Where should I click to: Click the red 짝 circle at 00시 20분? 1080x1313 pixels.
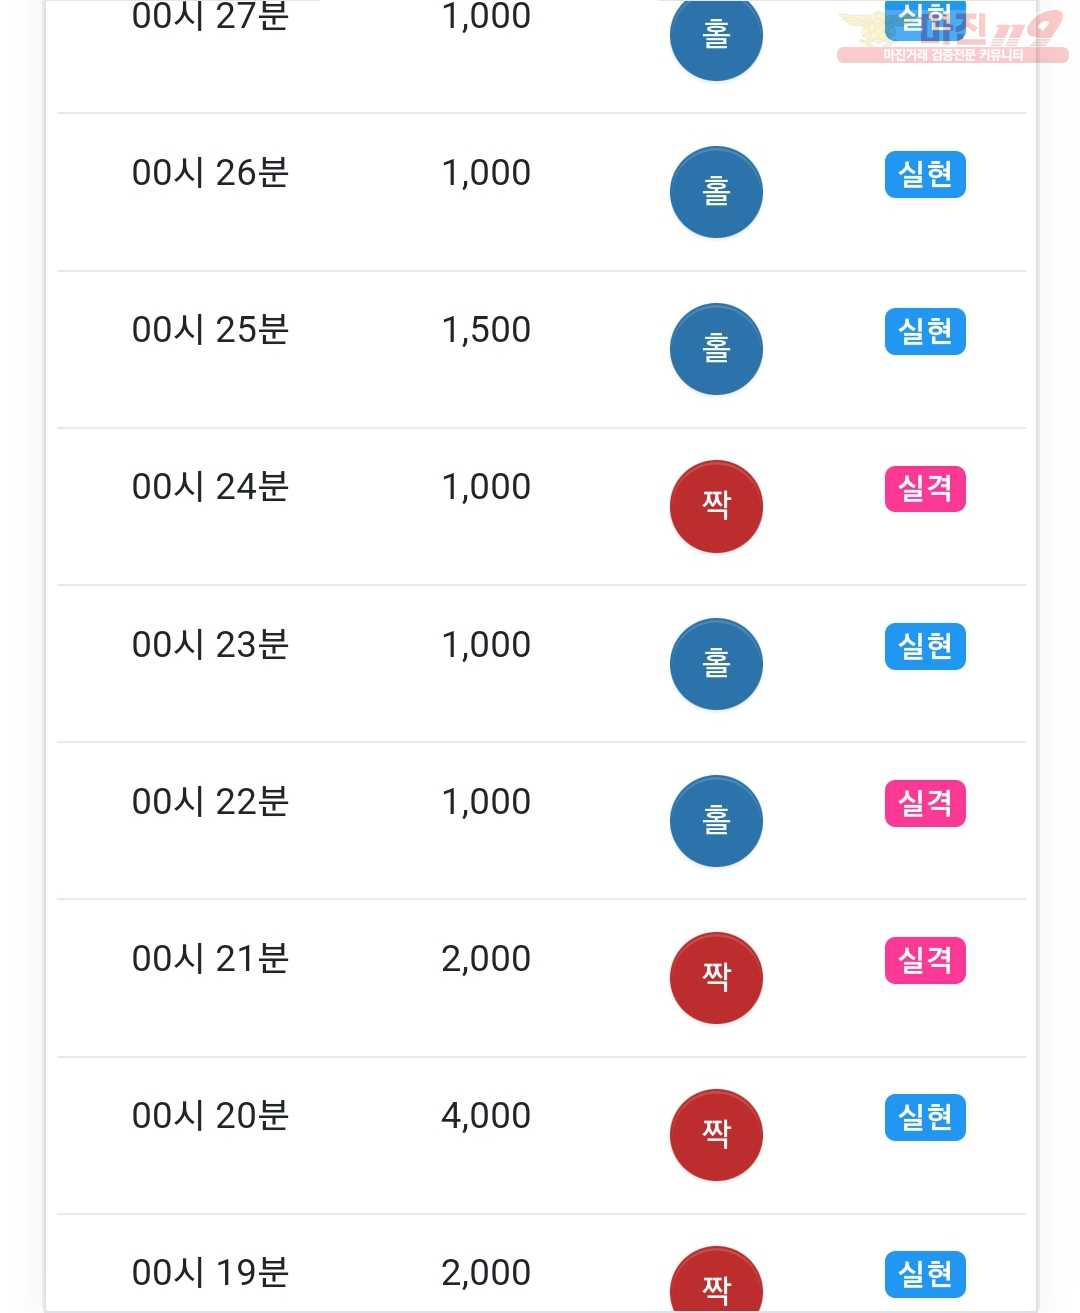point(716,1135)
